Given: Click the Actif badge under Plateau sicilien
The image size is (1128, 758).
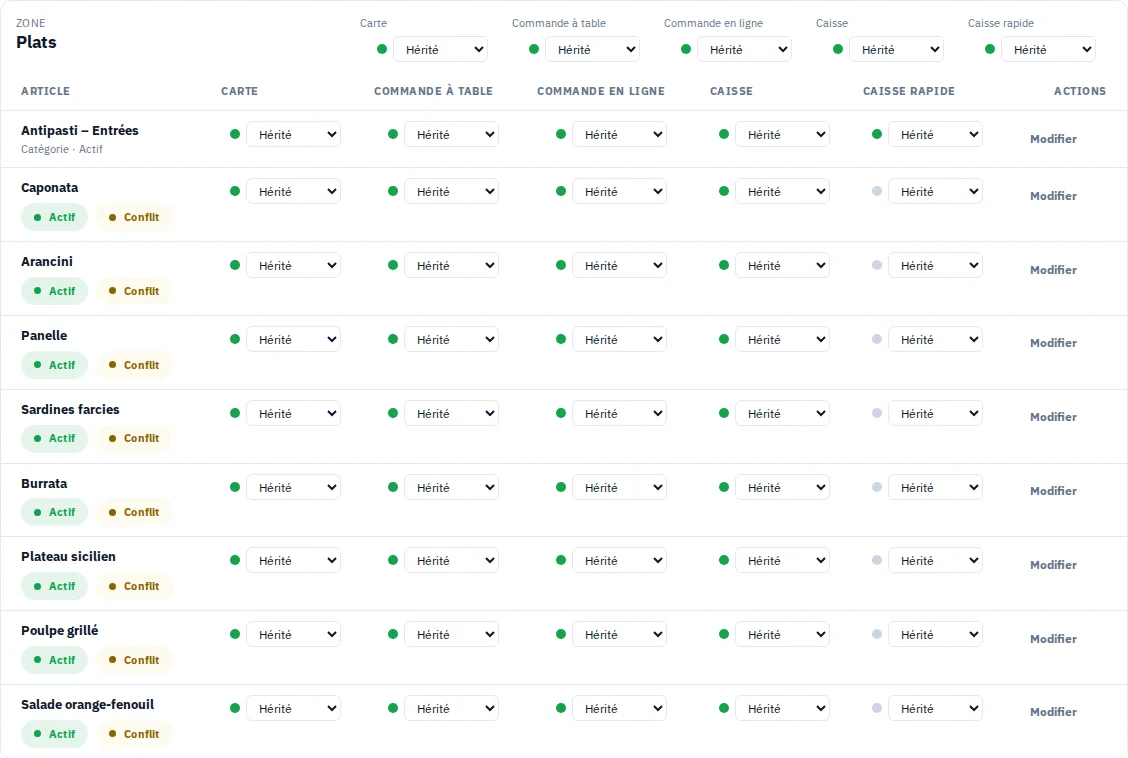Looking at the screenshot, I should [55, 586].
